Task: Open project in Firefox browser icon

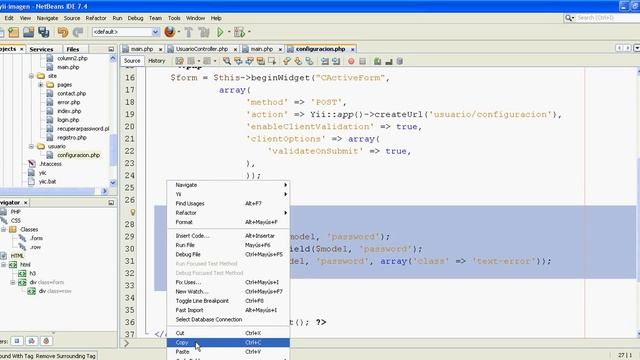Action: (169, 32)
